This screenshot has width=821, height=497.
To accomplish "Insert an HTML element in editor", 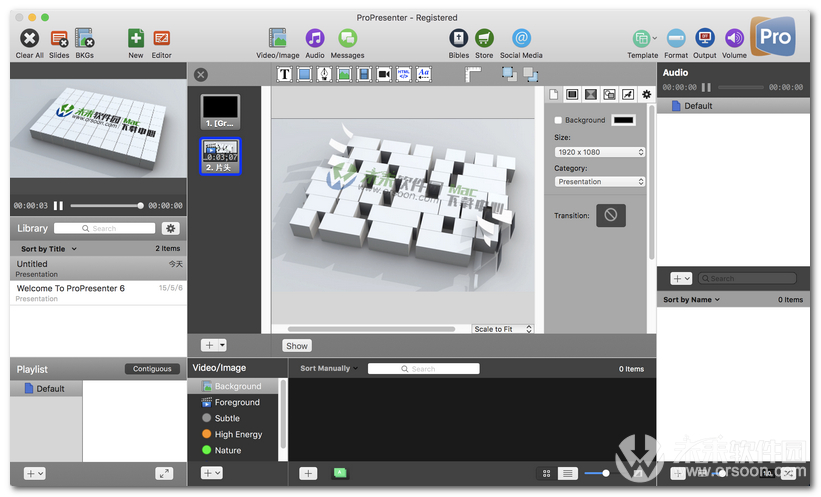I will (x=404, y=74).
